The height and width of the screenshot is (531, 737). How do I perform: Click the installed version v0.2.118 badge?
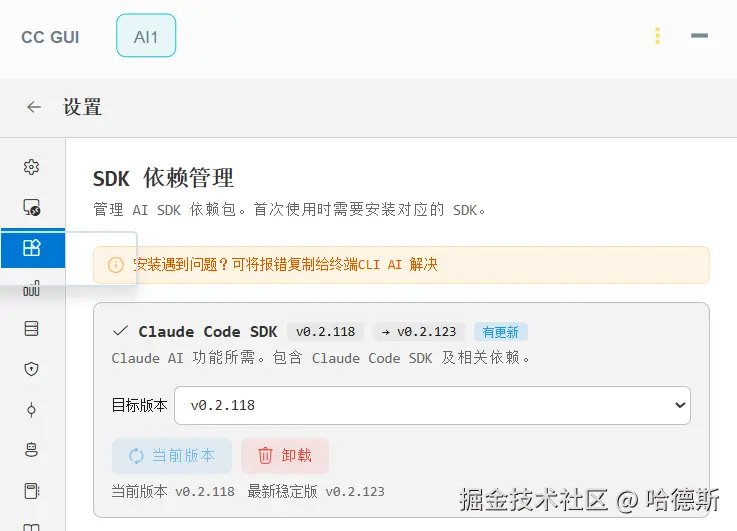[325, 332]
